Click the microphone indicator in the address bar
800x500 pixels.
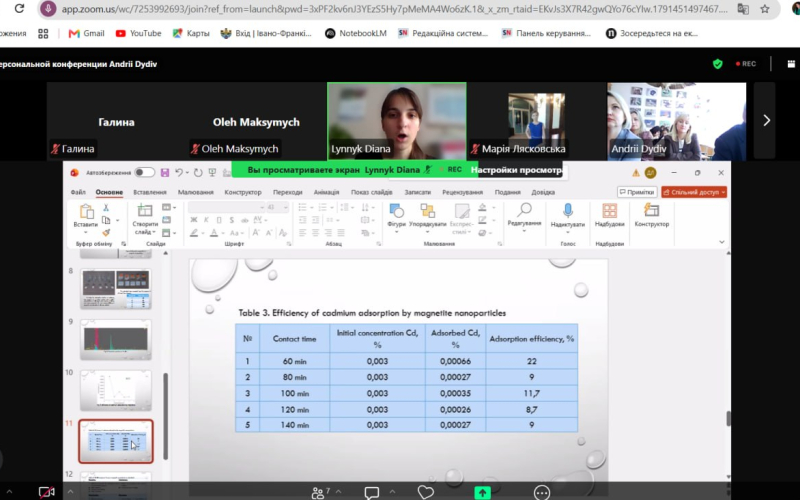48,9
